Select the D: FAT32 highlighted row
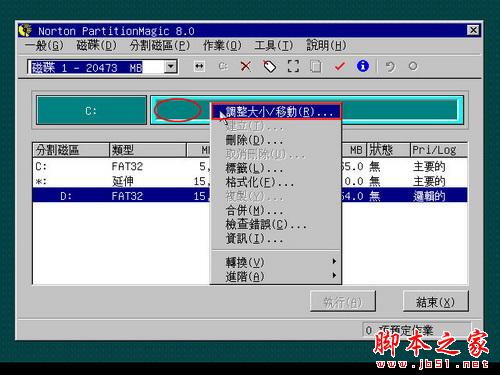Screen dimensions: 500x375 click(x=250, y=196)
